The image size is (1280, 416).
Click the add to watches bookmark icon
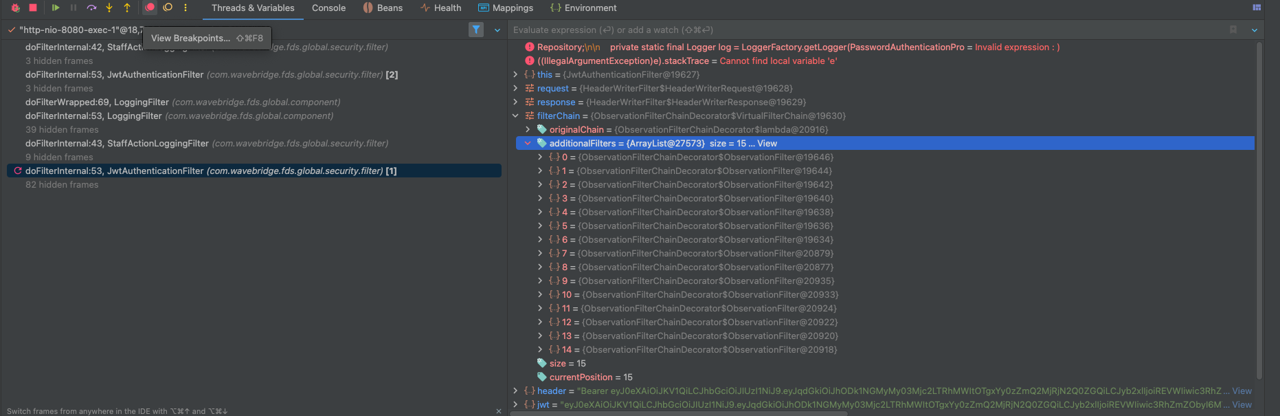[1234, 30]
